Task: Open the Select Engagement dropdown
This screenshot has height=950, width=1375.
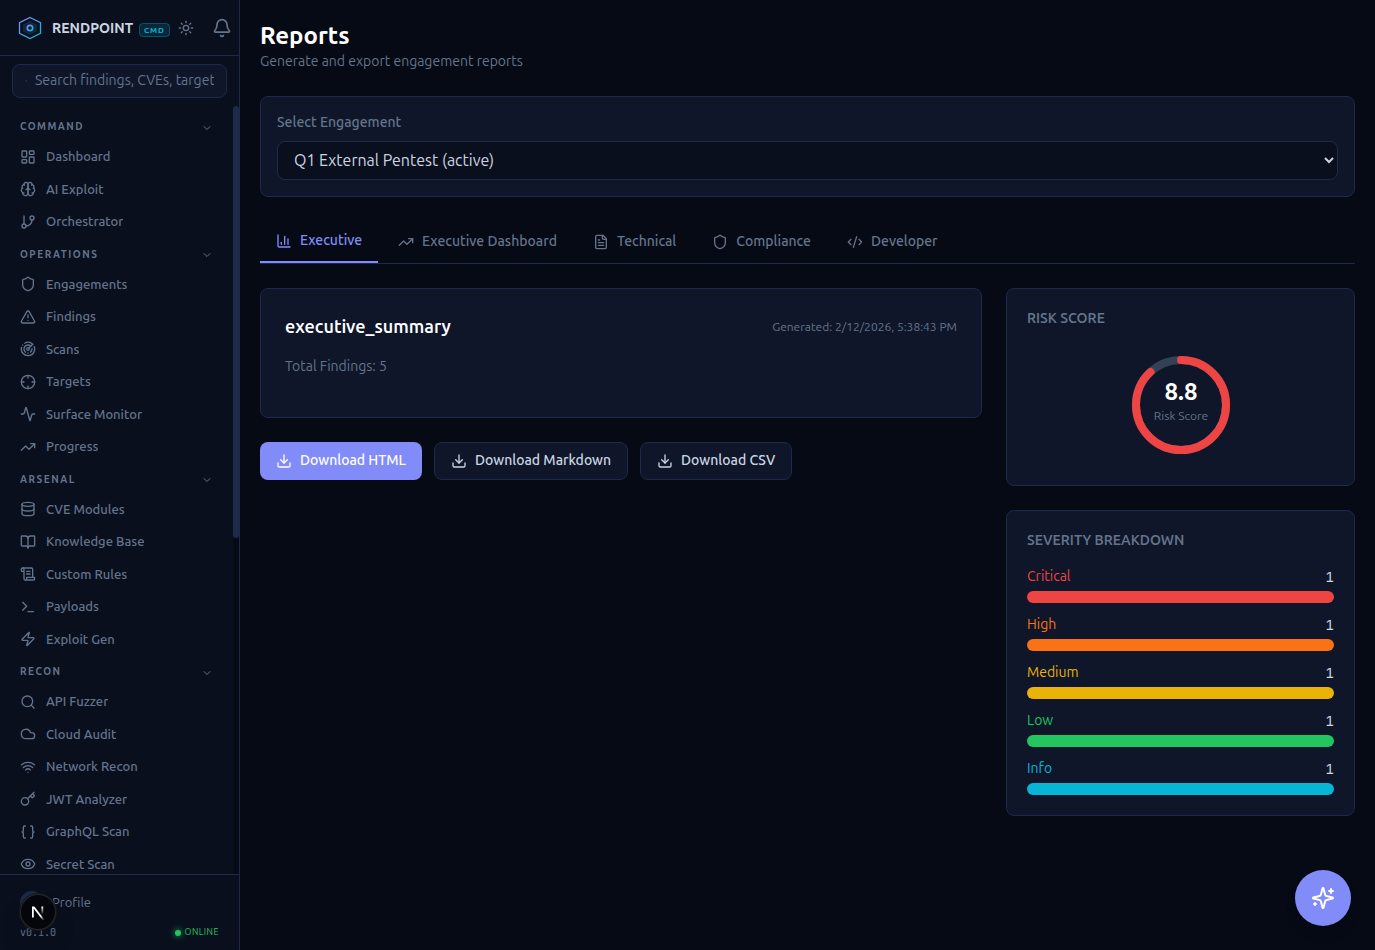Action: 806,160
